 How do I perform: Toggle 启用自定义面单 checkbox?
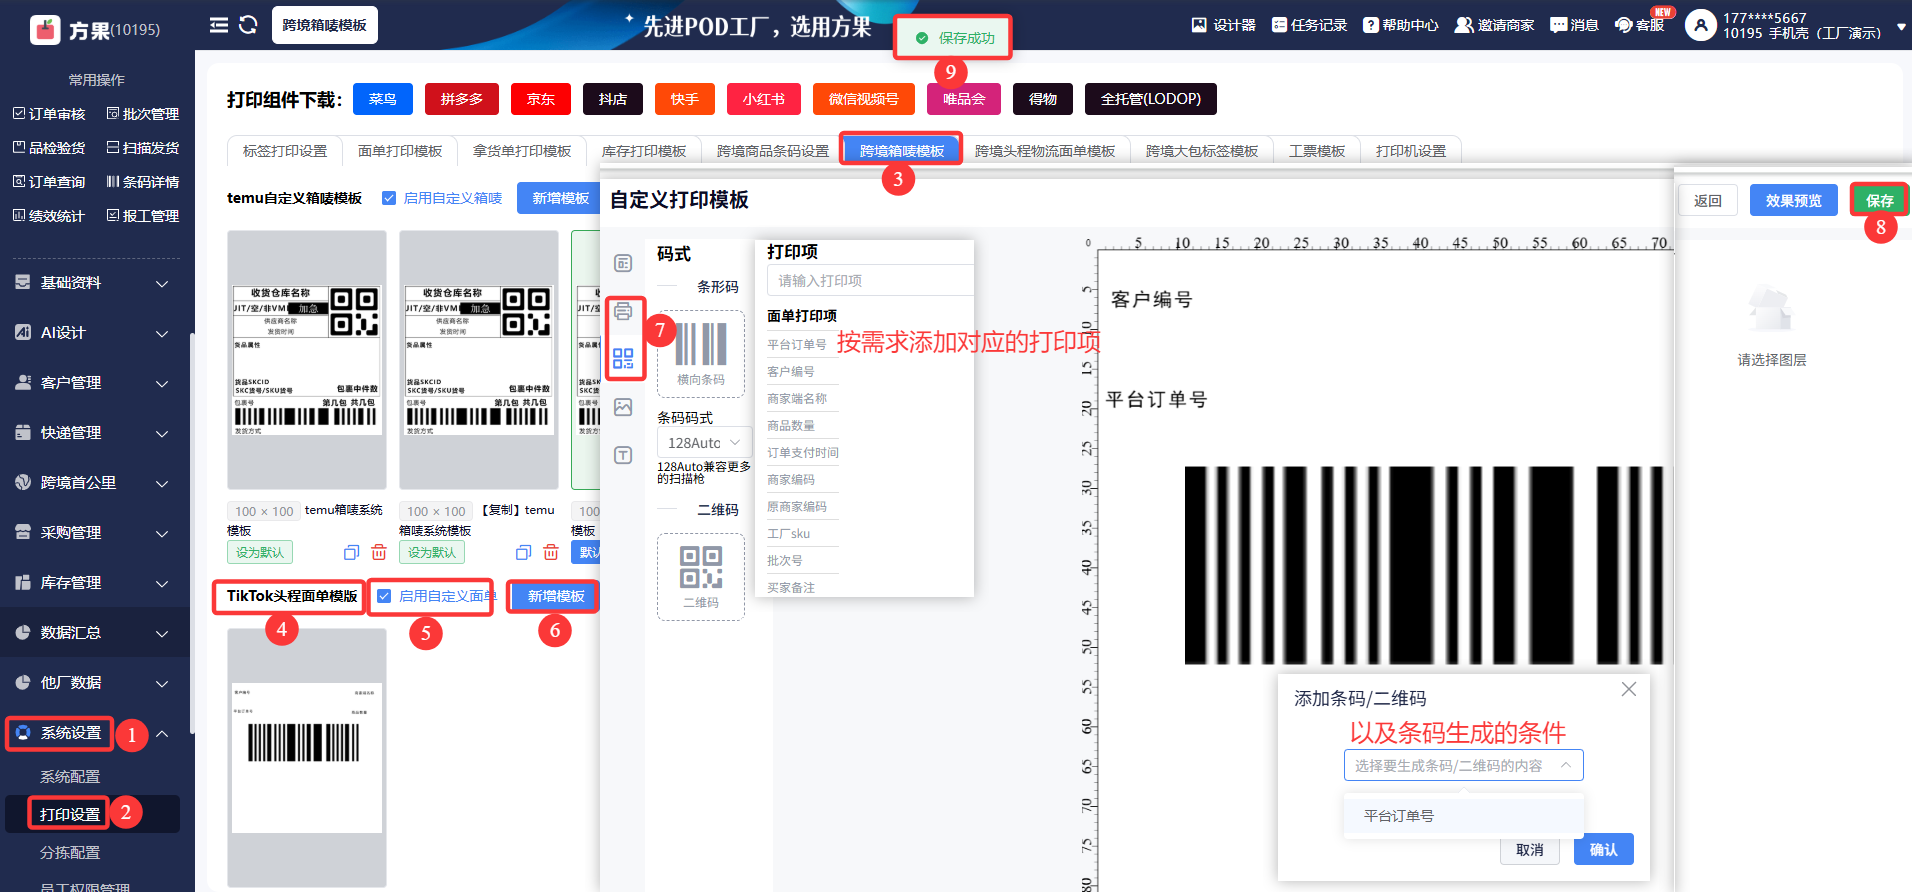point(384,596)
